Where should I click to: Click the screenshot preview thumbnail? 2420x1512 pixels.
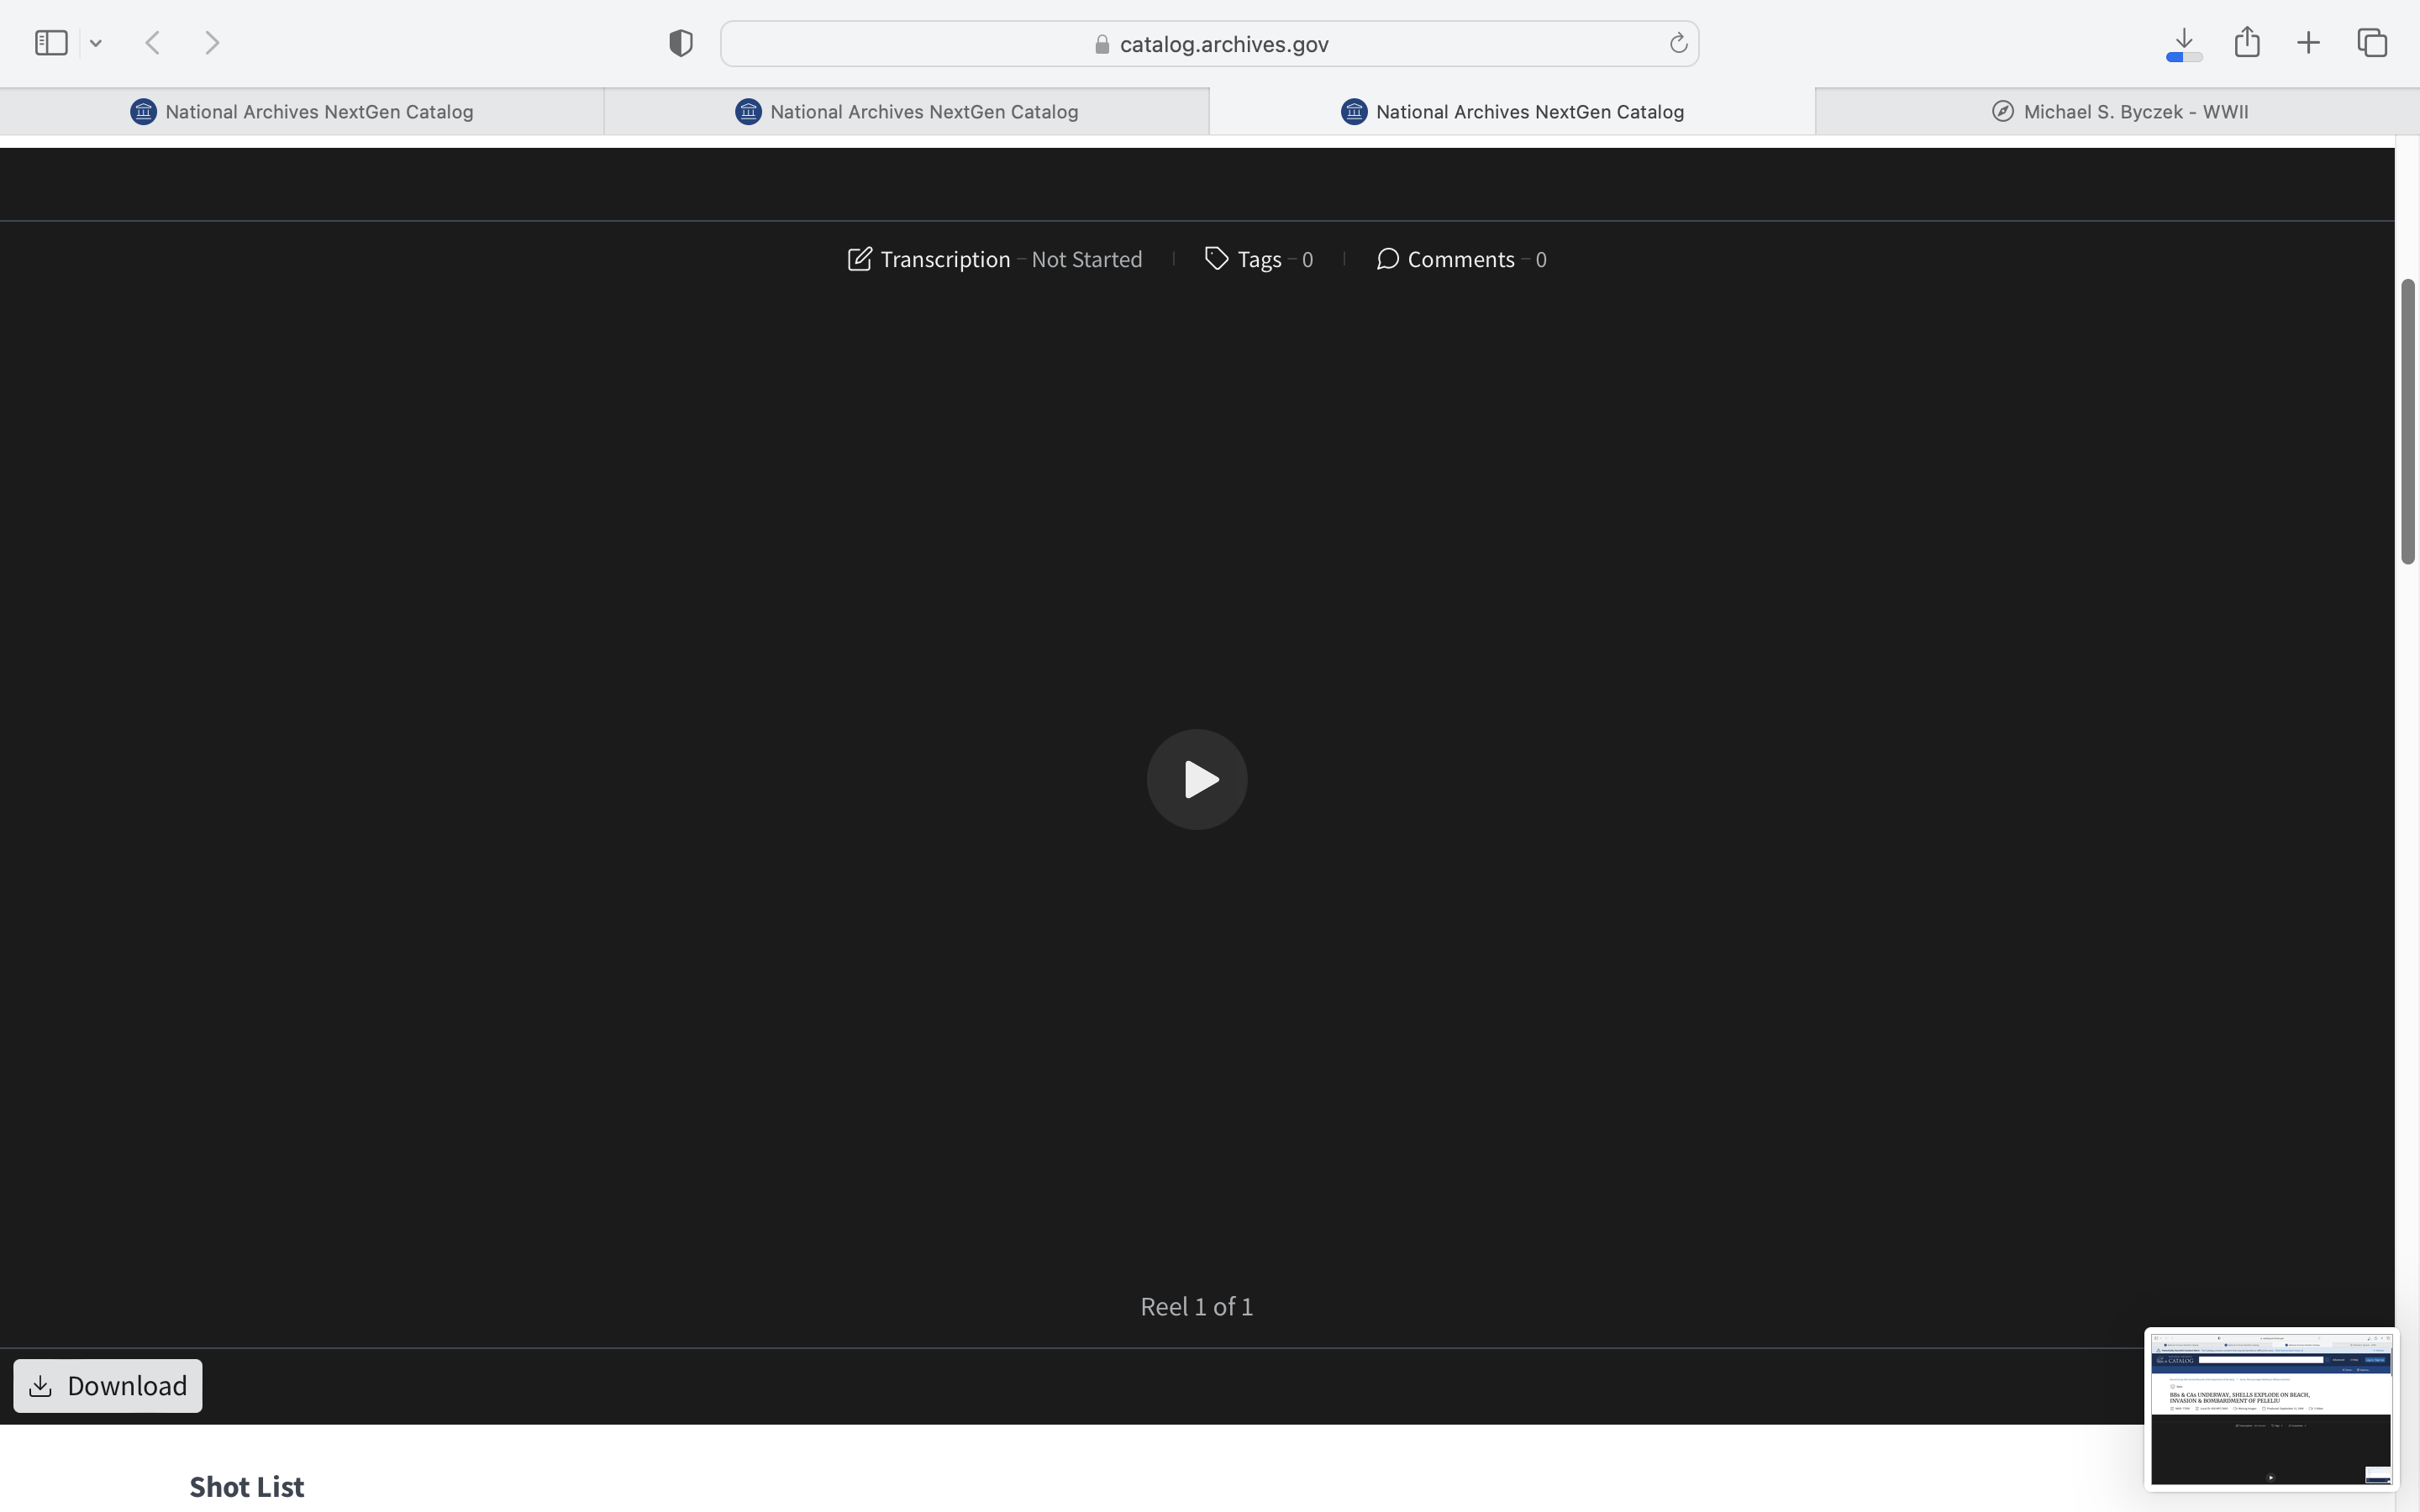point(2270,1408)
